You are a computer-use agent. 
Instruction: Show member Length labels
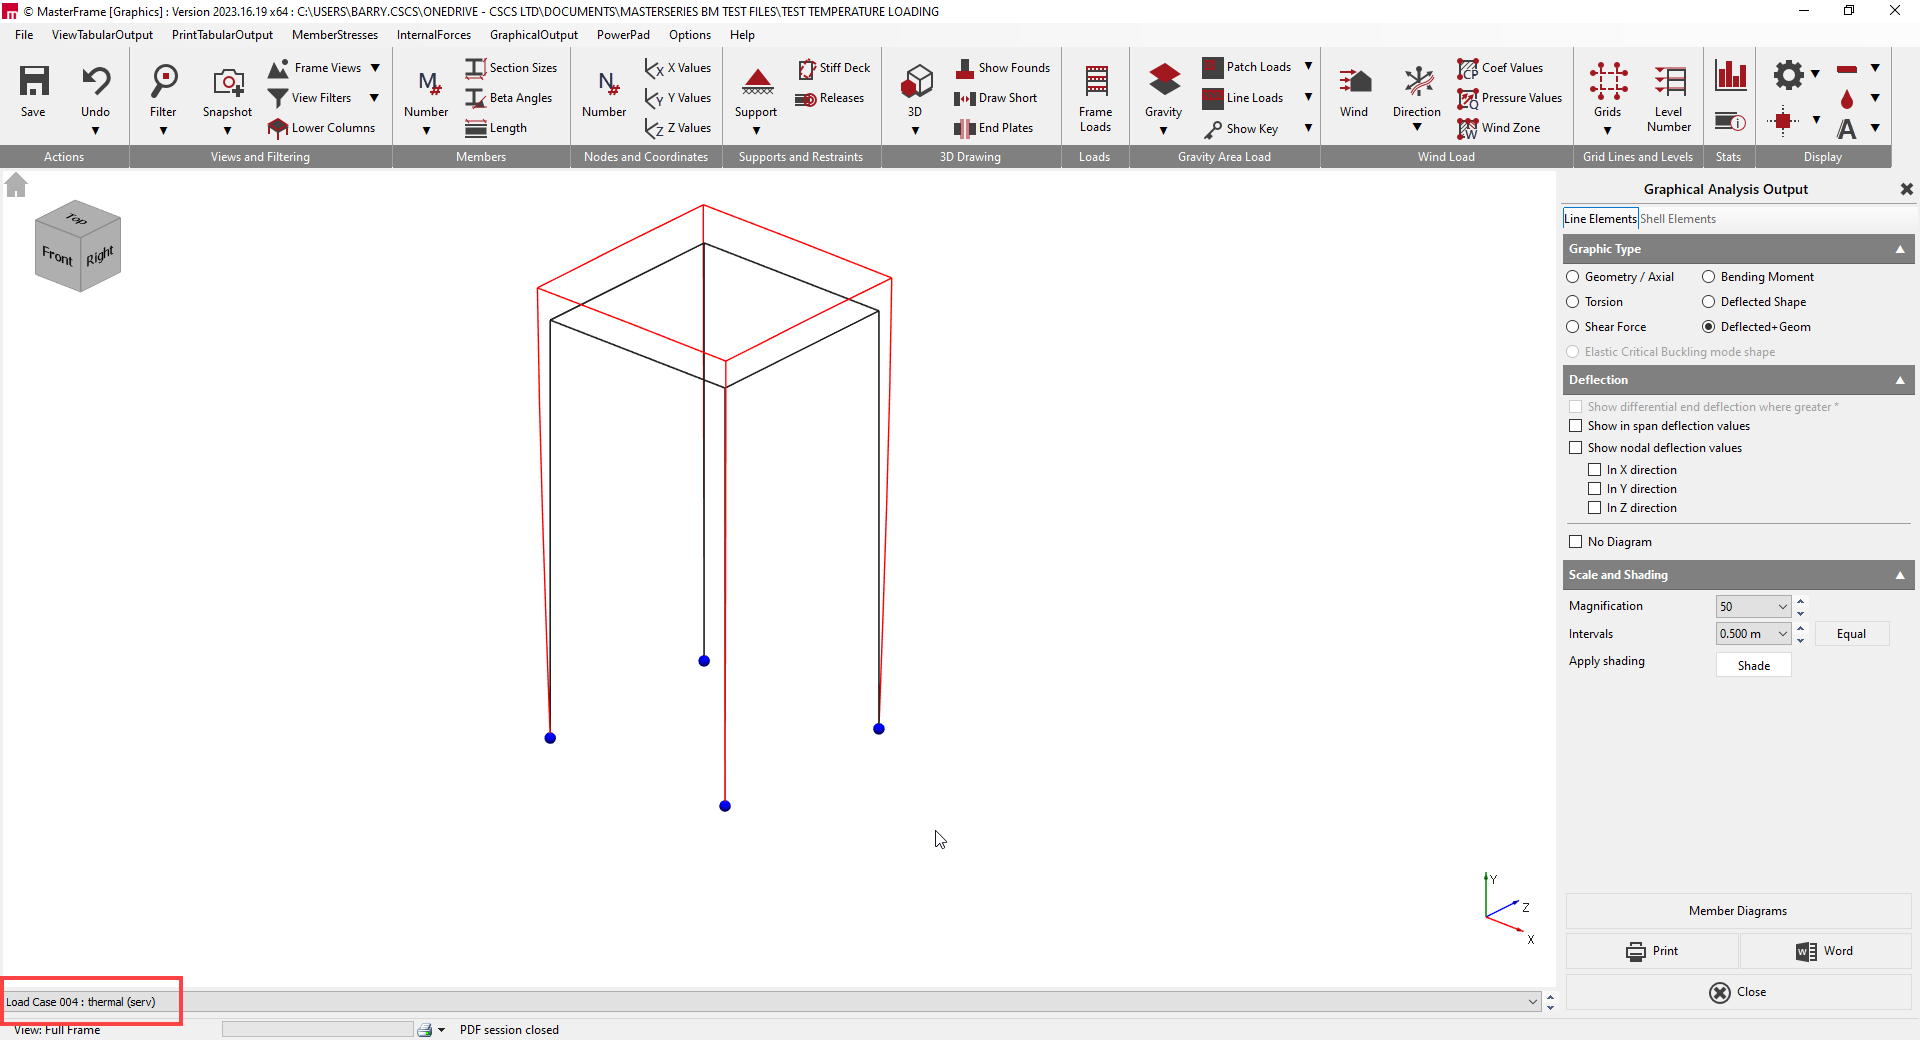[x=496, y=128]
